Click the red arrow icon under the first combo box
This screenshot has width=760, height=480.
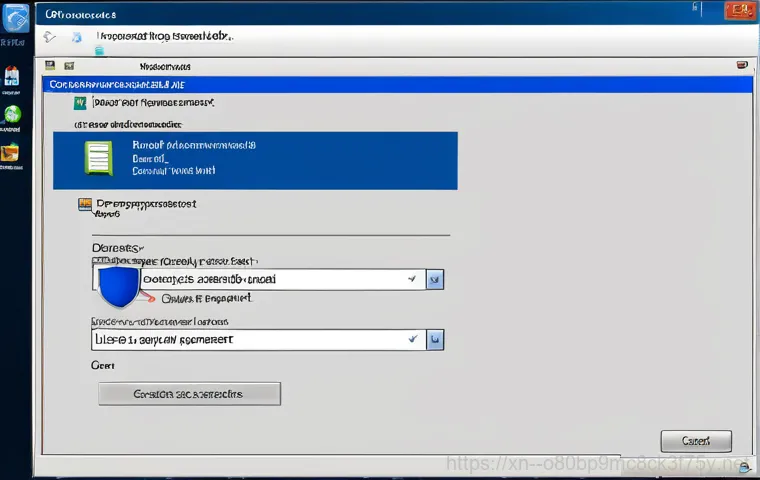148,296
